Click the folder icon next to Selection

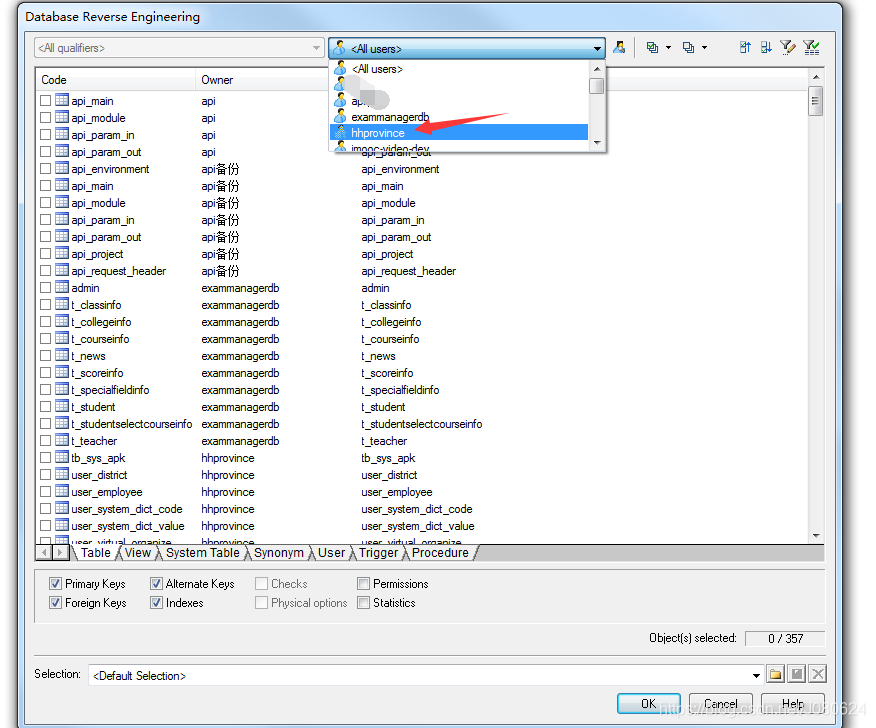pyautogui.click(x=775, y=674)
